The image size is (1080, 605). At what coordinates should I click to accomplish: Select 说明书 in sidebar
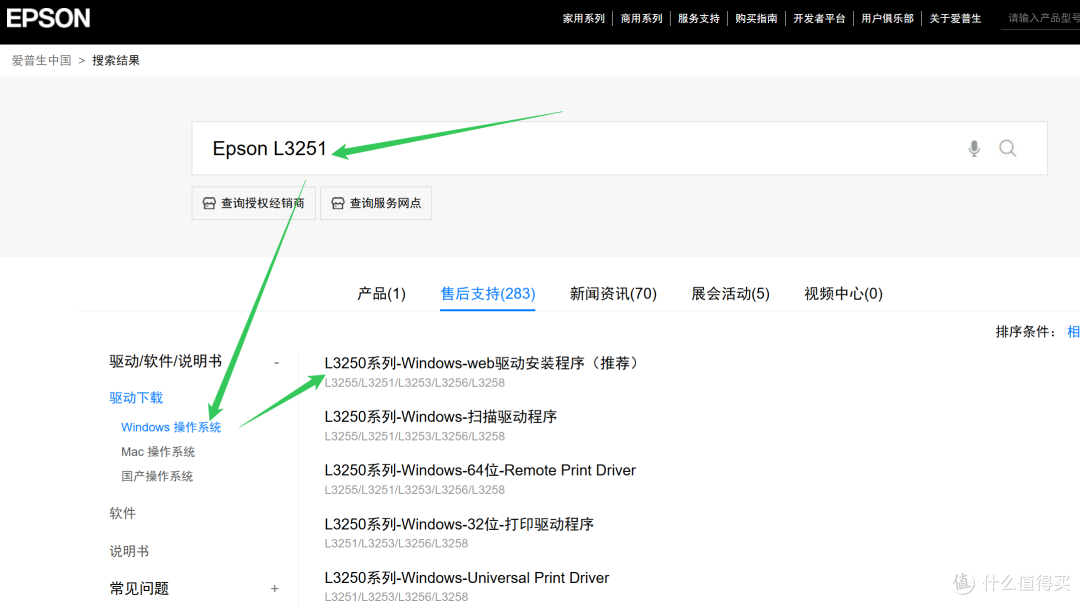pos(129,551)
